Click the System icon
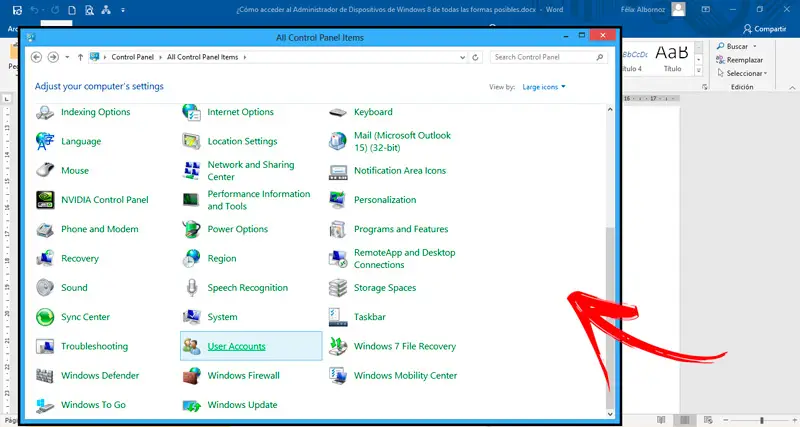 pos(191,317)
